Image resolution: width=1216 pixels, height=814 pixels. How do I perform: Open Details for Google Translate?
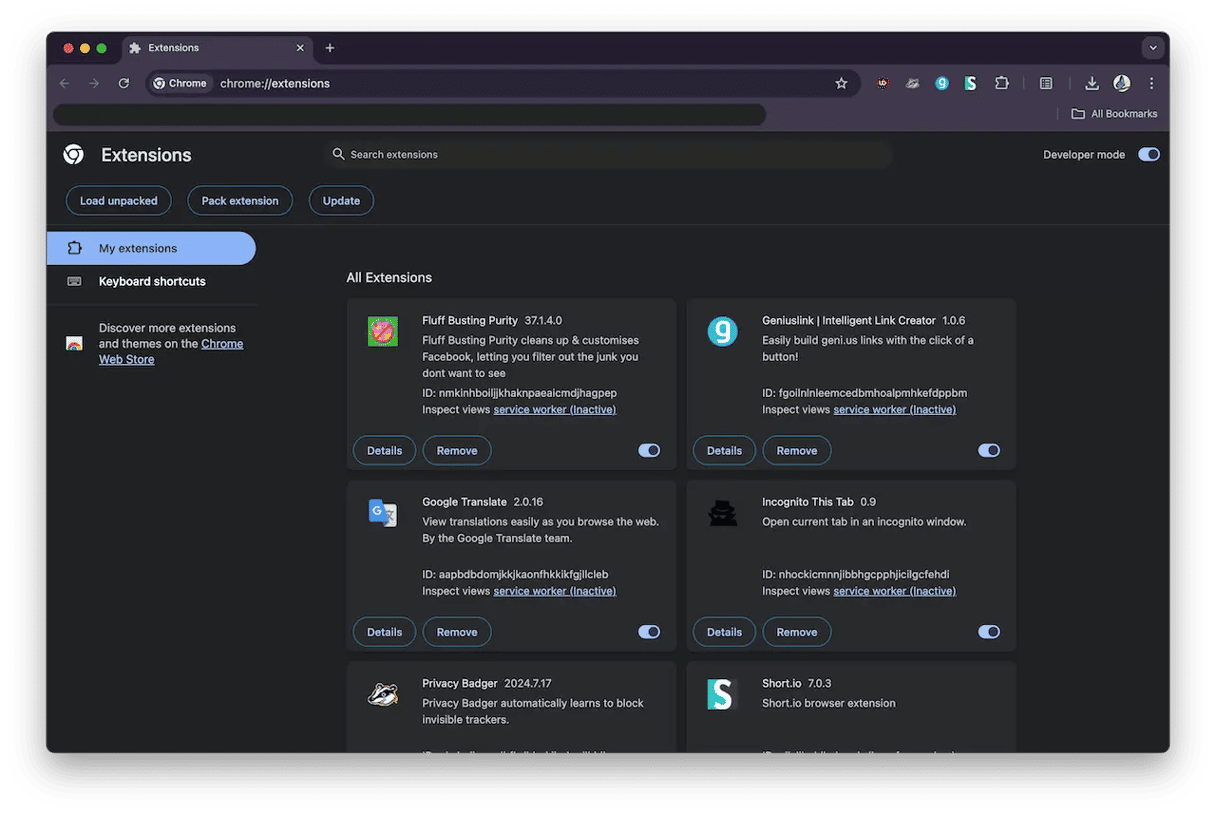[385, 632]
